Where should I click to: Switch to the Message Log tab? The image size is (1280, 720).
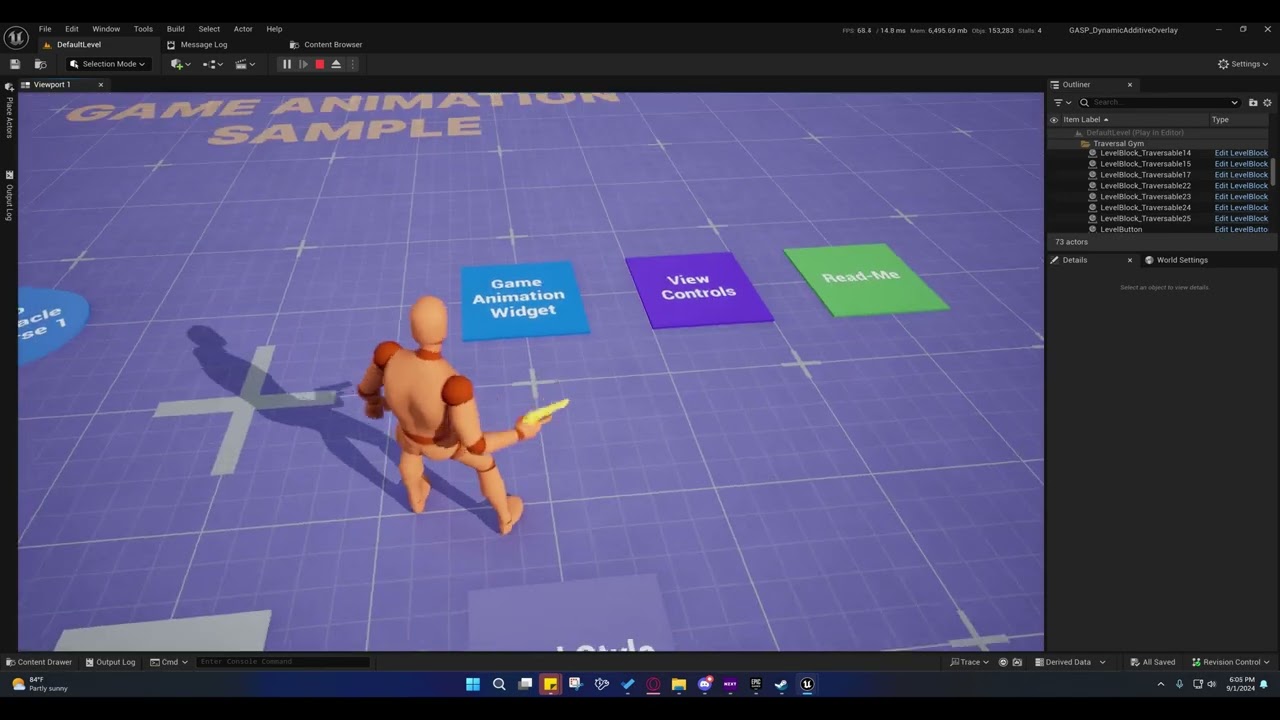[198, 45]
